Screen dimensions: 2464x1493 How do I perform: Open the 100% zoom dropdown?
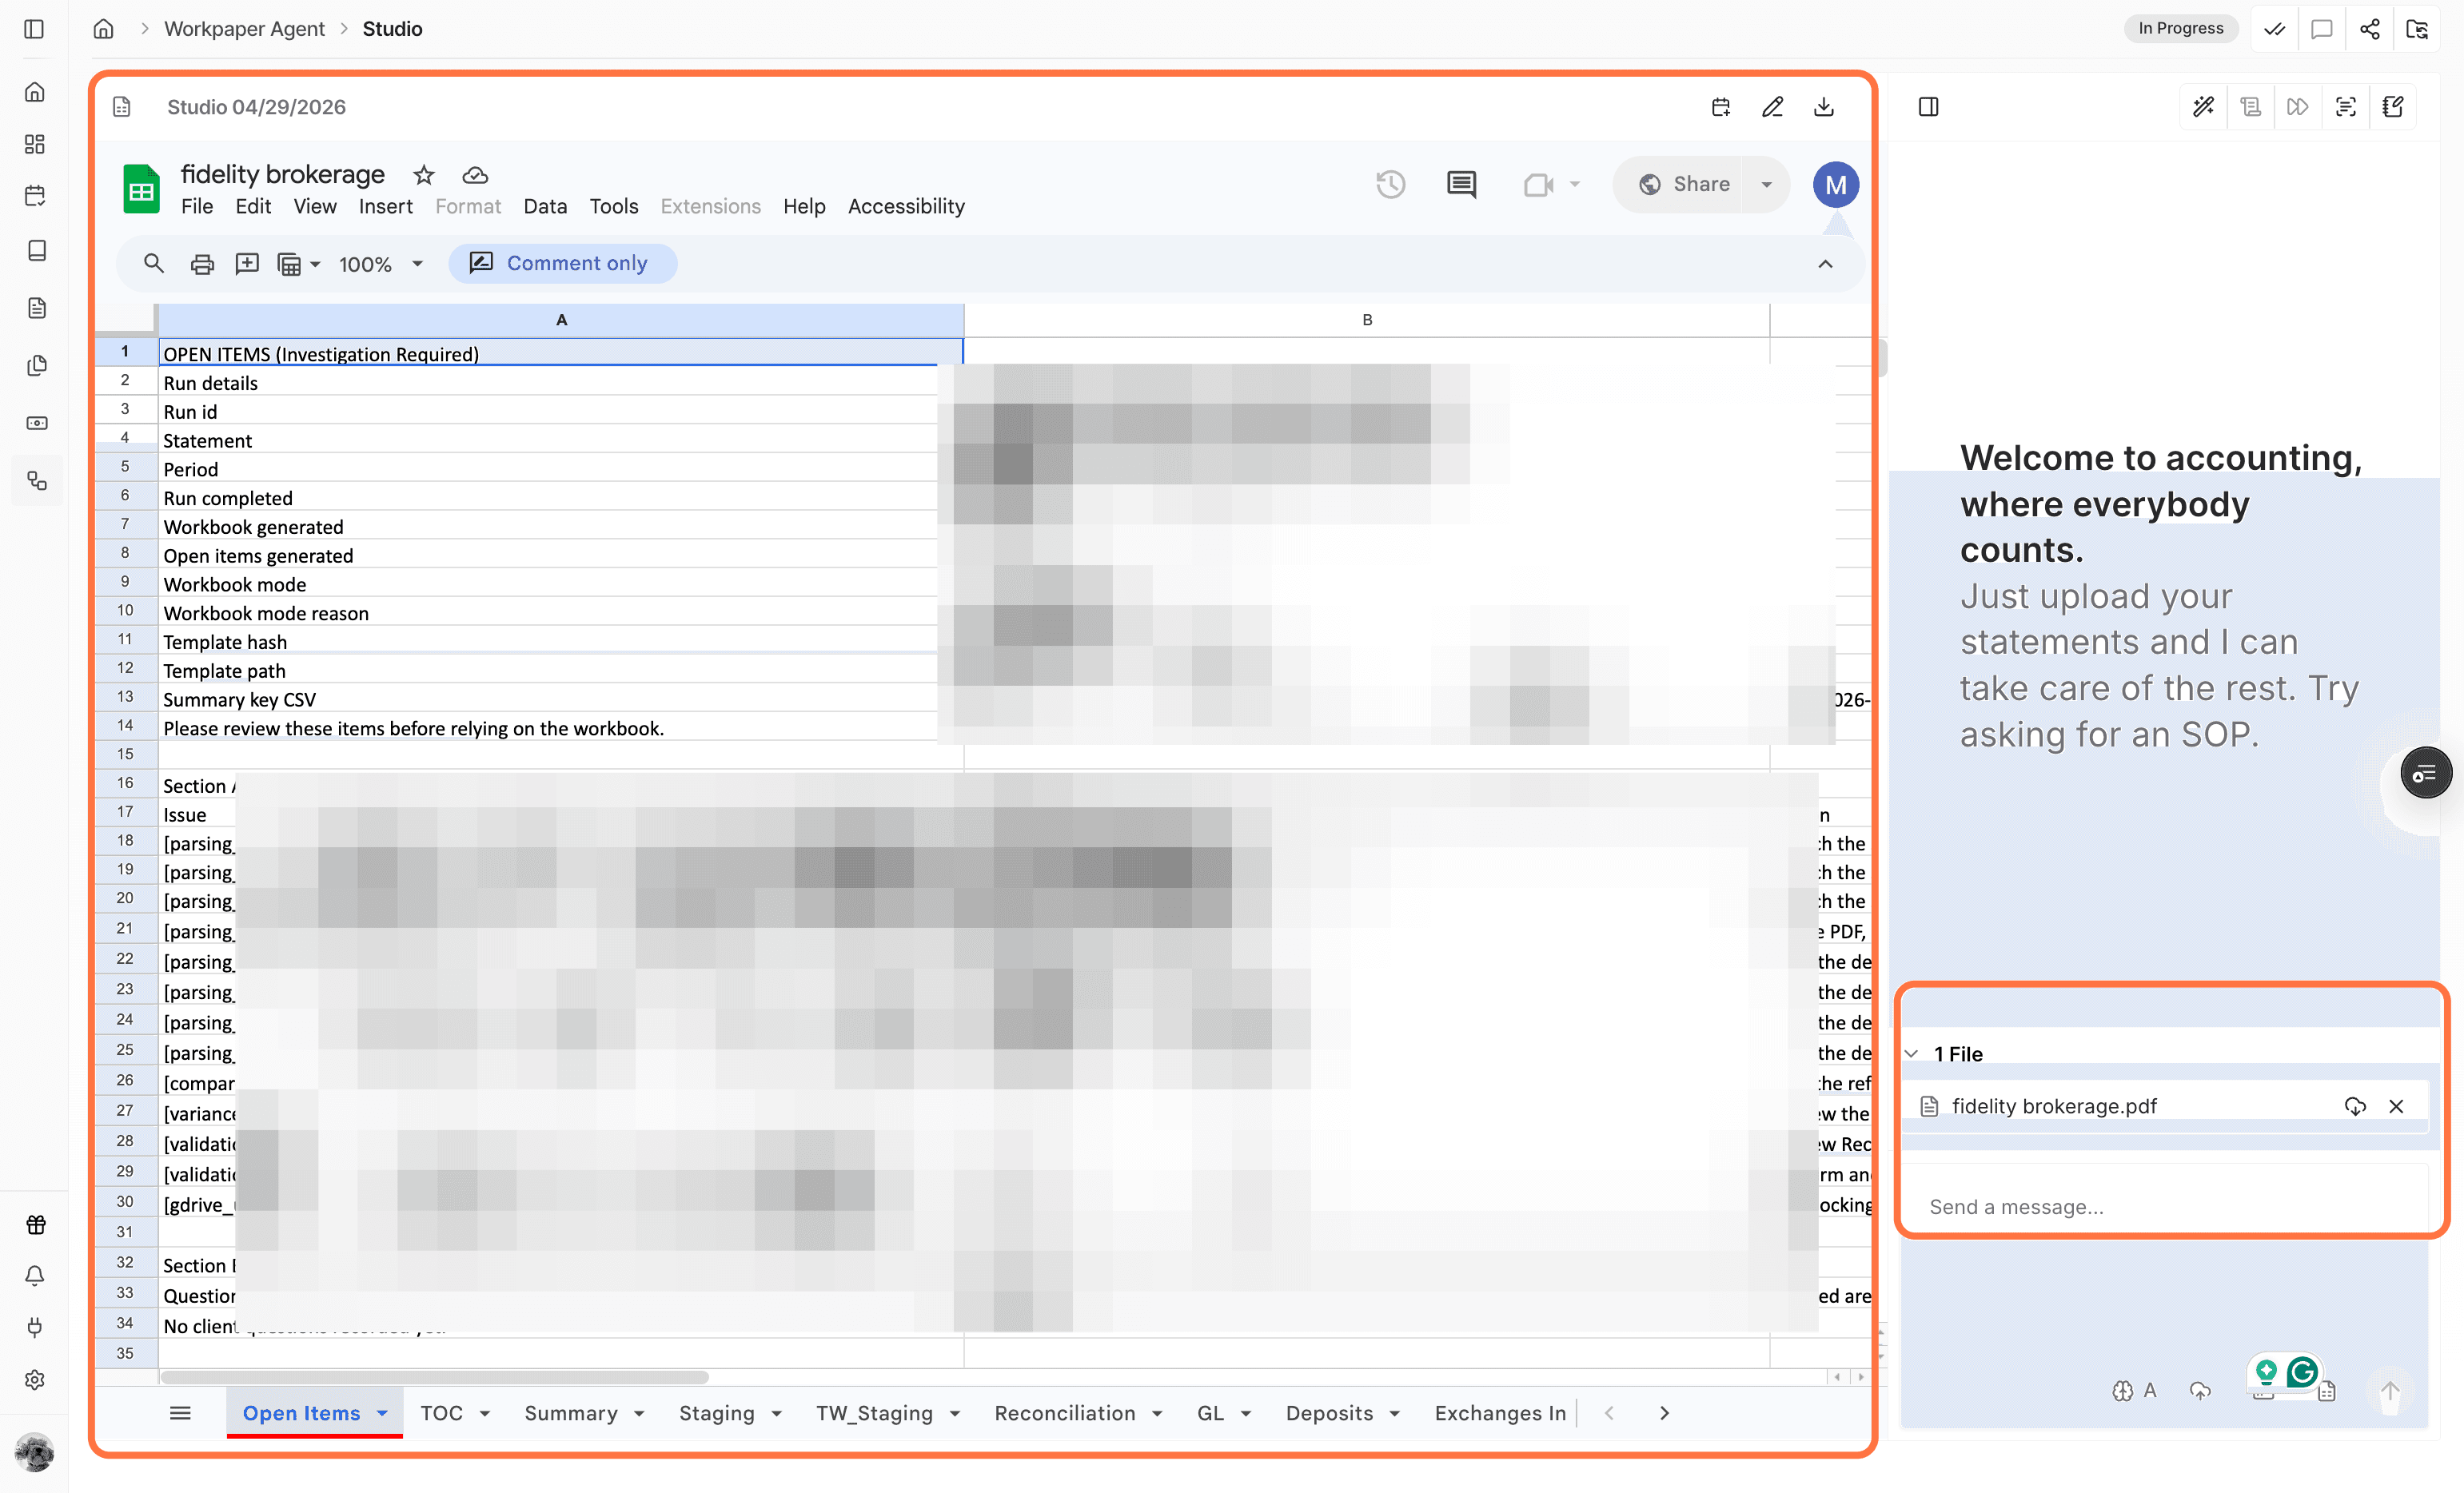[x=381, y=264]
